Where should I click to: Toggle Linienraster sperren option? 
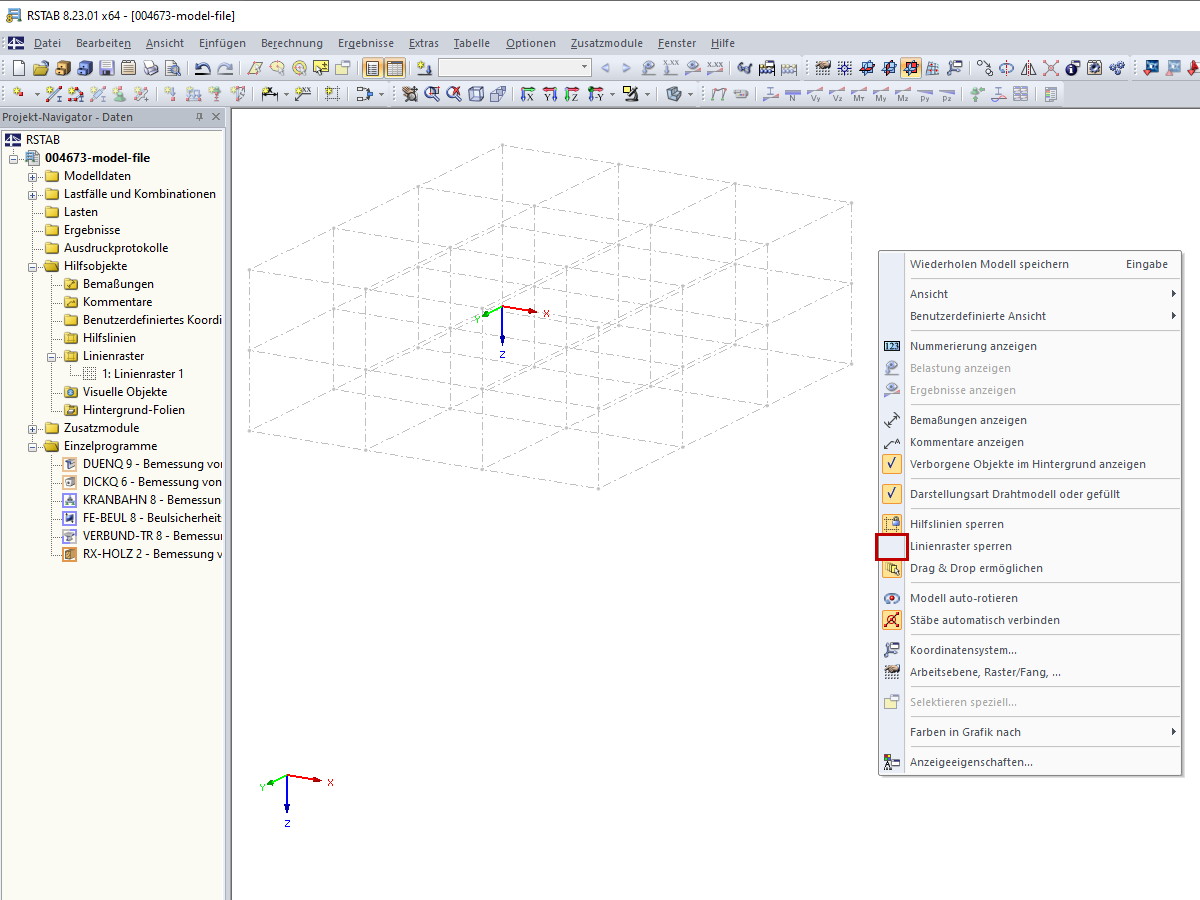pos(1030,546)
